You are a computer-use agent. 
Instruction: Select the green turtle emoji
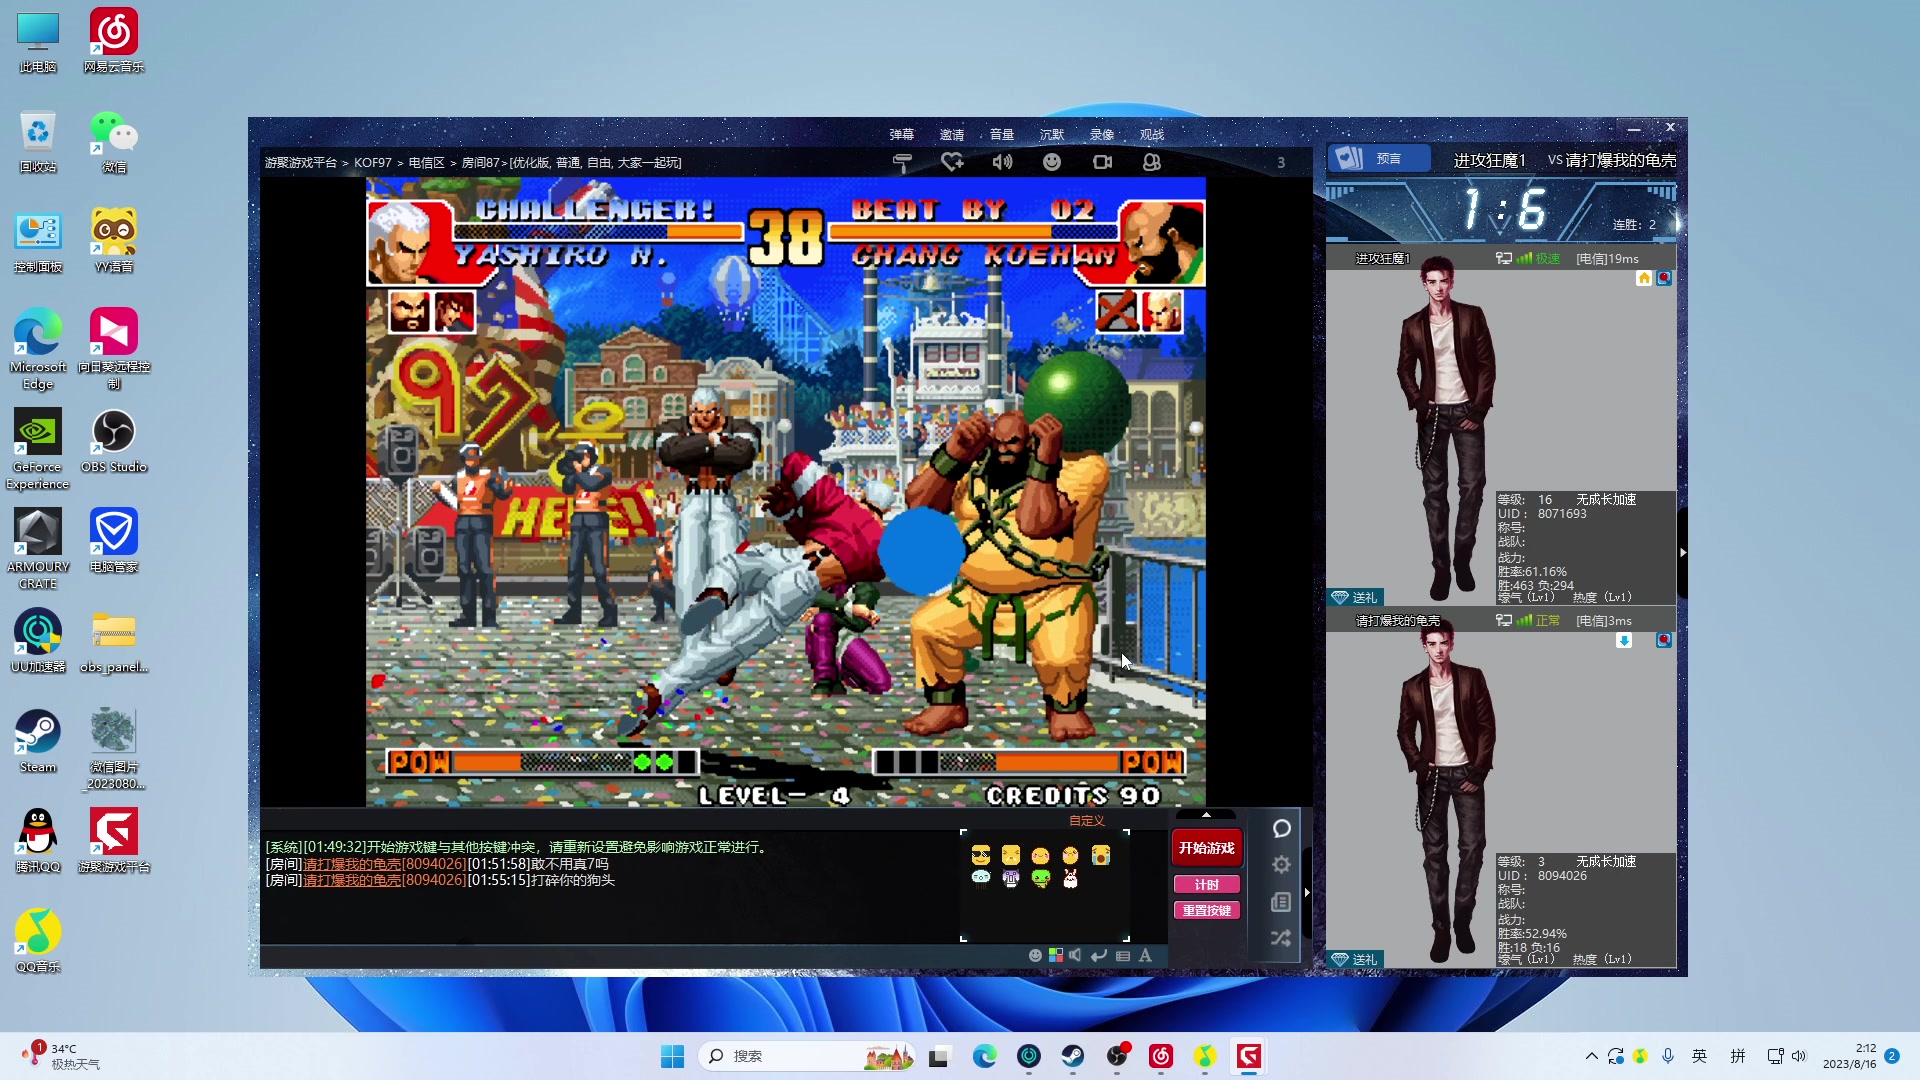[1041, 878]
